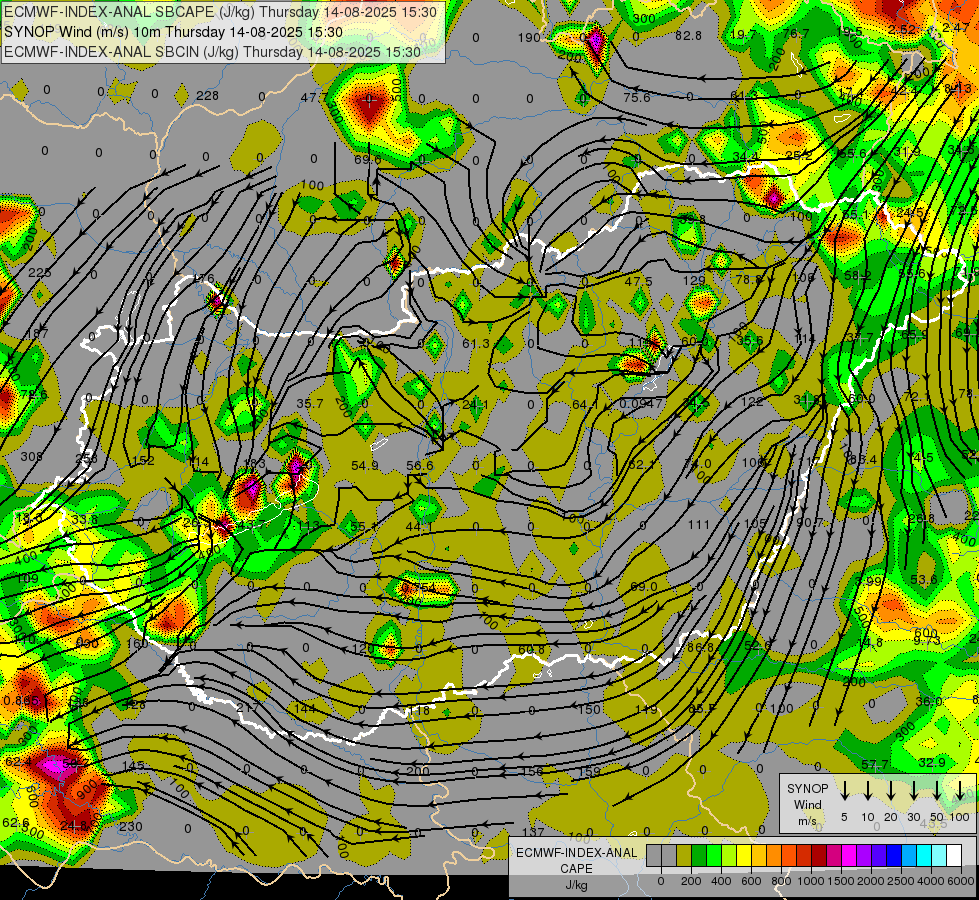This screenshot has height=900, width=979.
Task: Click the '64.1' value on the map
Action: tap(585, 405)
